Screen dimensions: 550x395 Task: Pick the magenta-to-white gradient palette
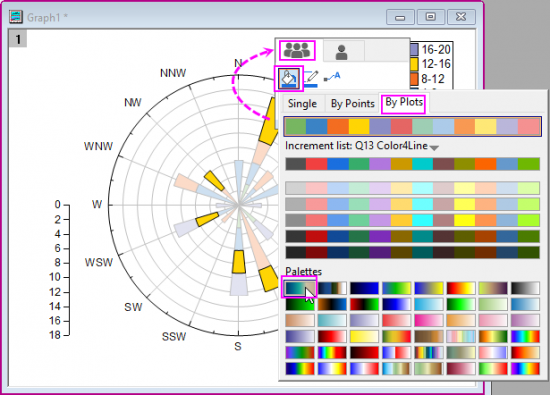(428, 320)
